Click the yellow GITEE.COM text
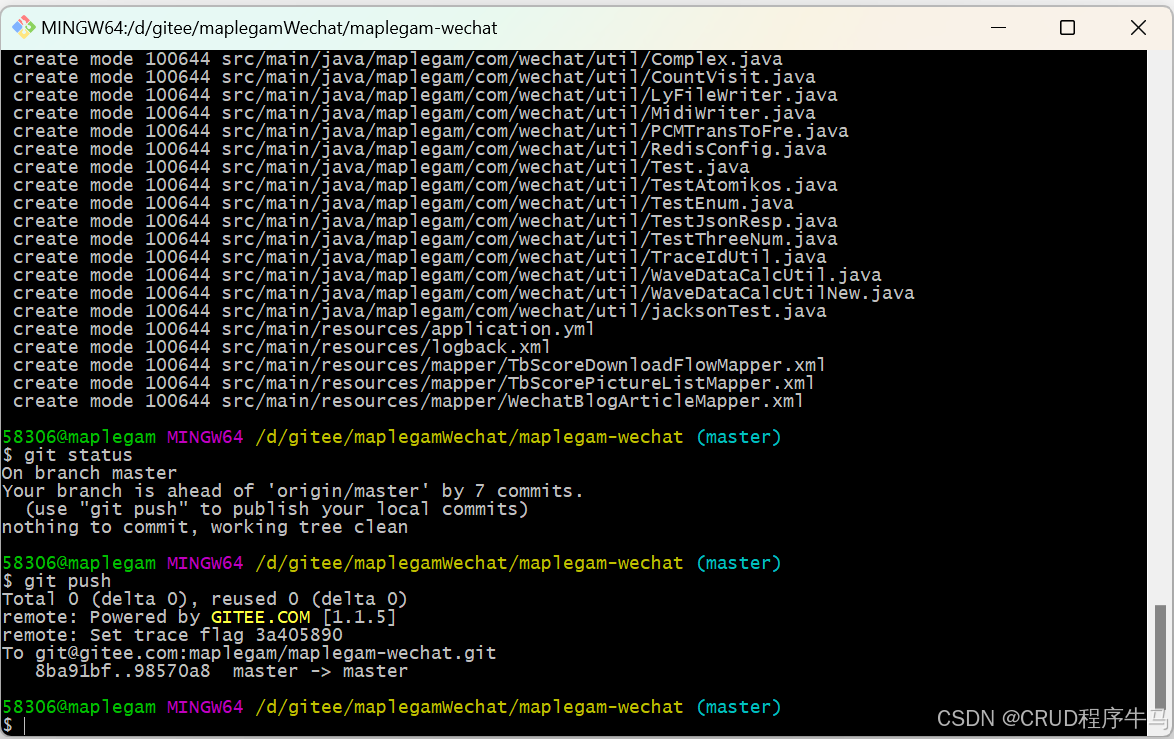 click(x=261, y=617)
